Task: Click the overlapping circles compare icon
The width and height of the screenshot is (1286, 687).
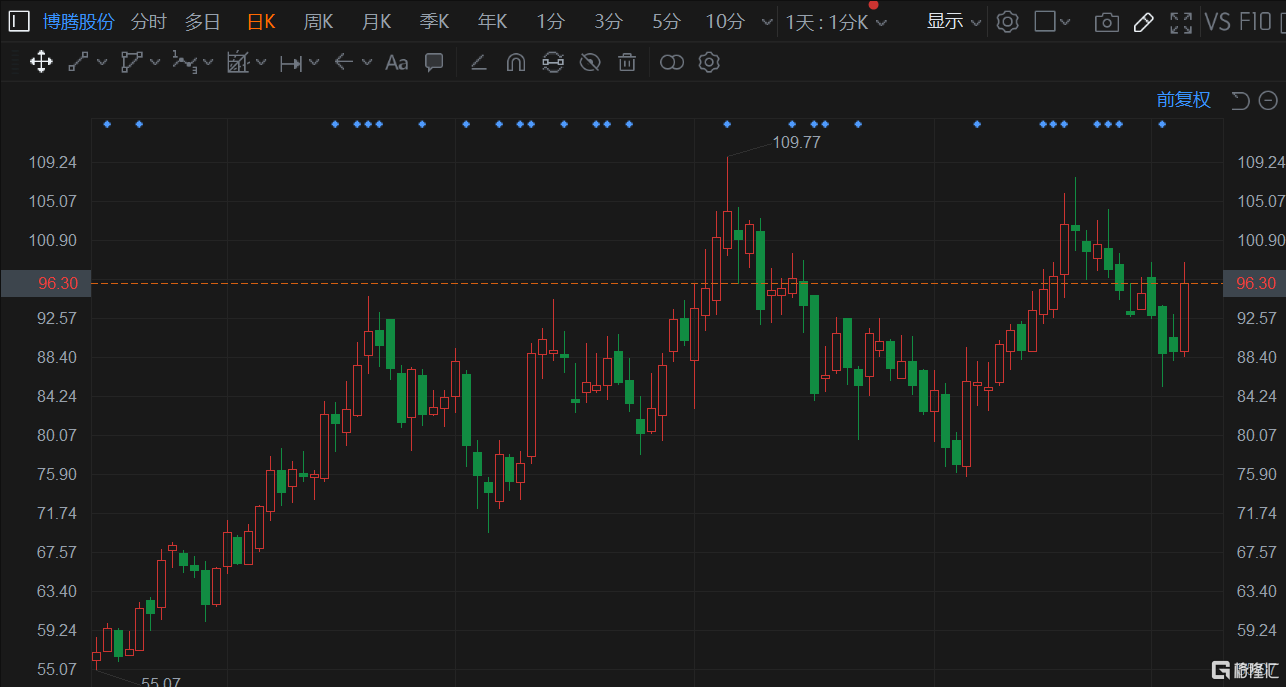Action: [672, 63]
